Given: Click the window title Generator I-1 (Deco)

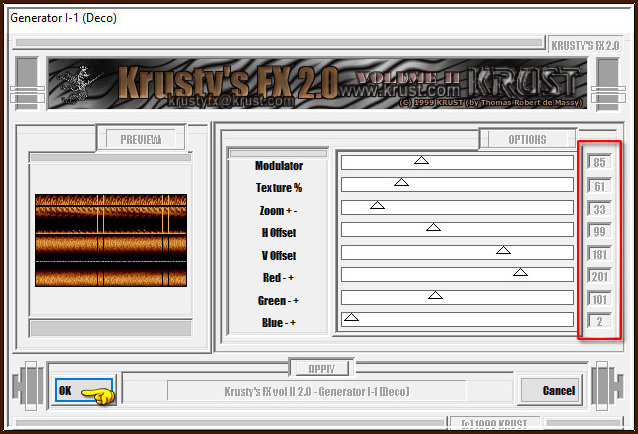Looking at the screenshot, I should (63, 18).
